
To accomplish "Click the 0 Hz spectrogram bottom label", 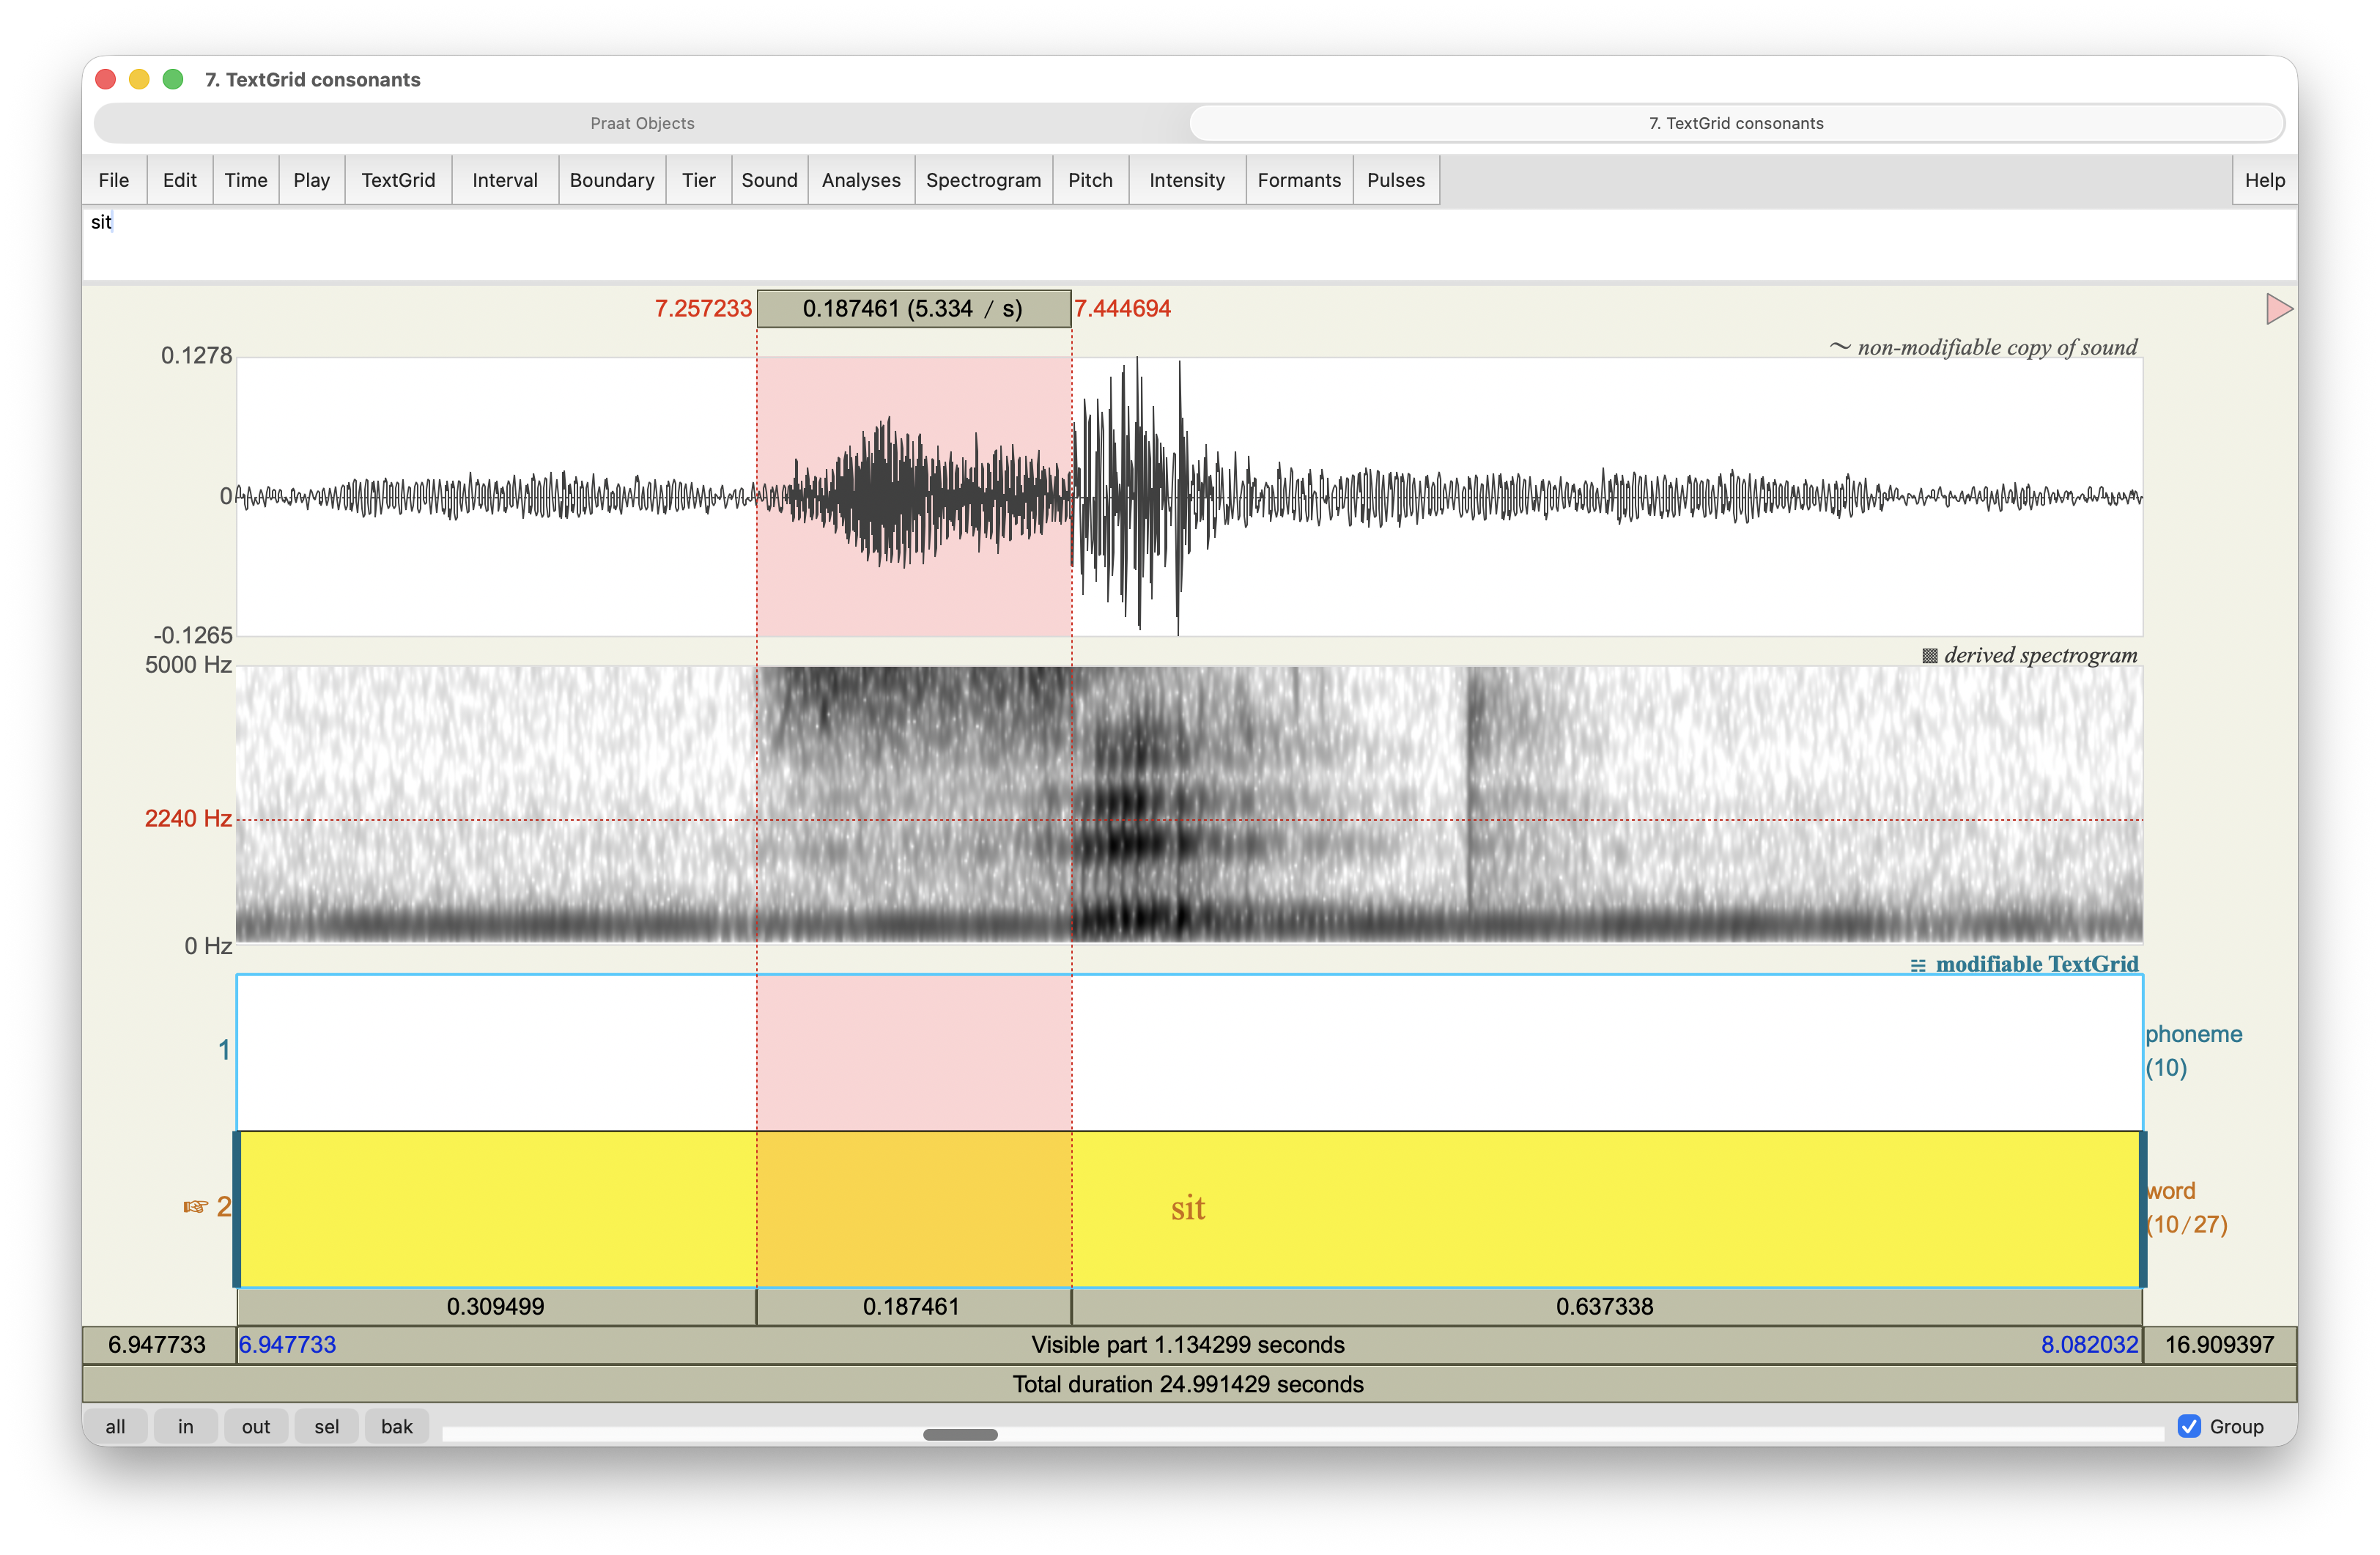I will point(208,946).
